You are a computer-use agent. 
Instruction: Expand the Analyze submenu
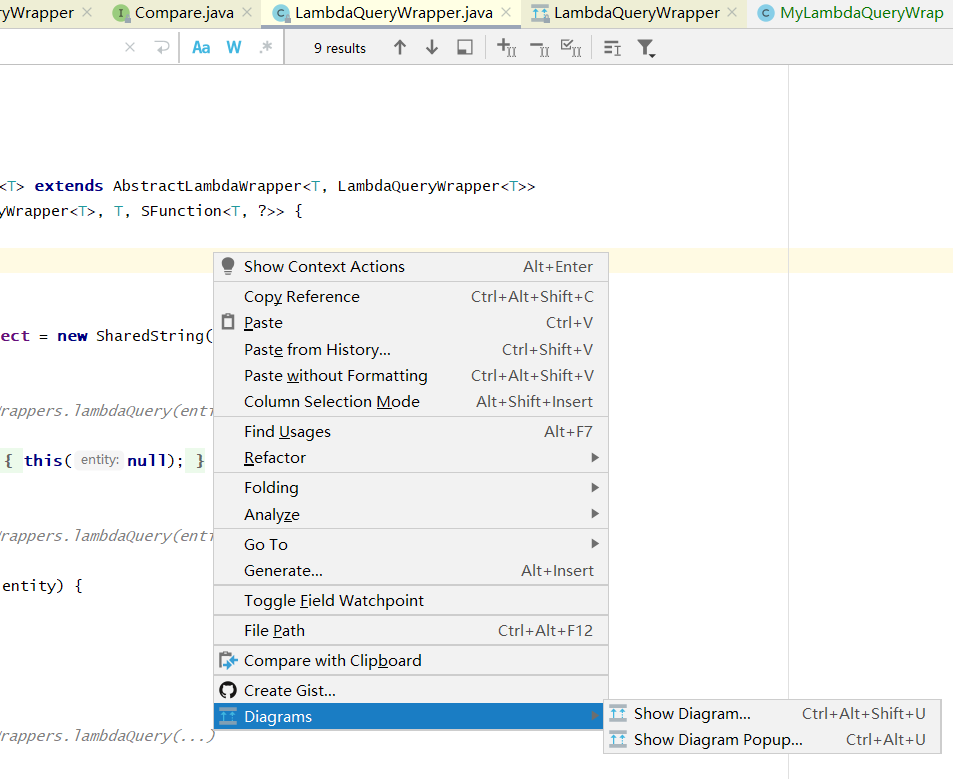411,514
